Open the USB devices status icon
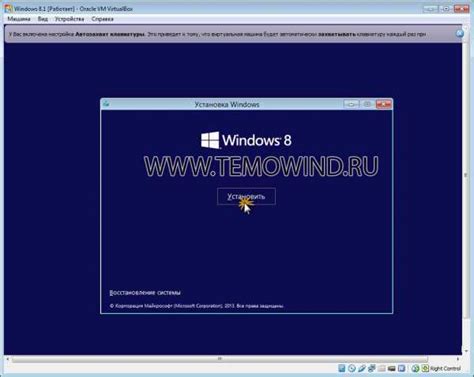This screenshot has width=474, height=377. click(x=362, y=368)
